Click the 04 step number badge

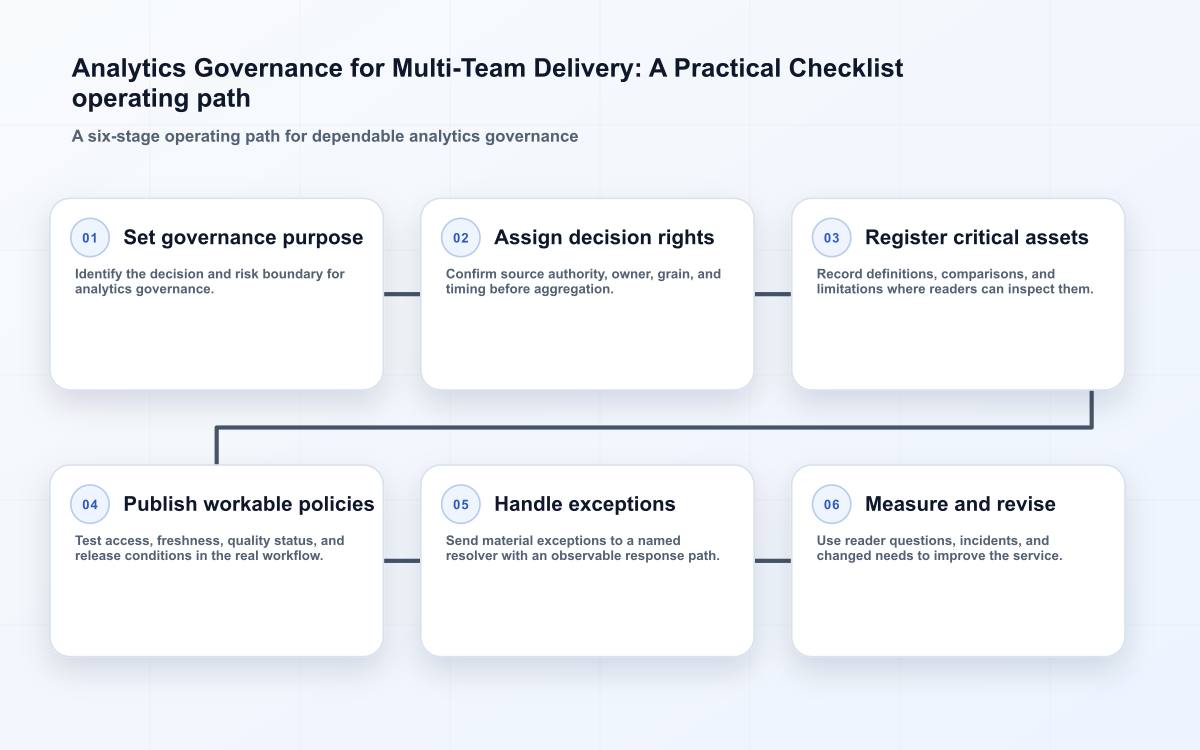(90, 505)
